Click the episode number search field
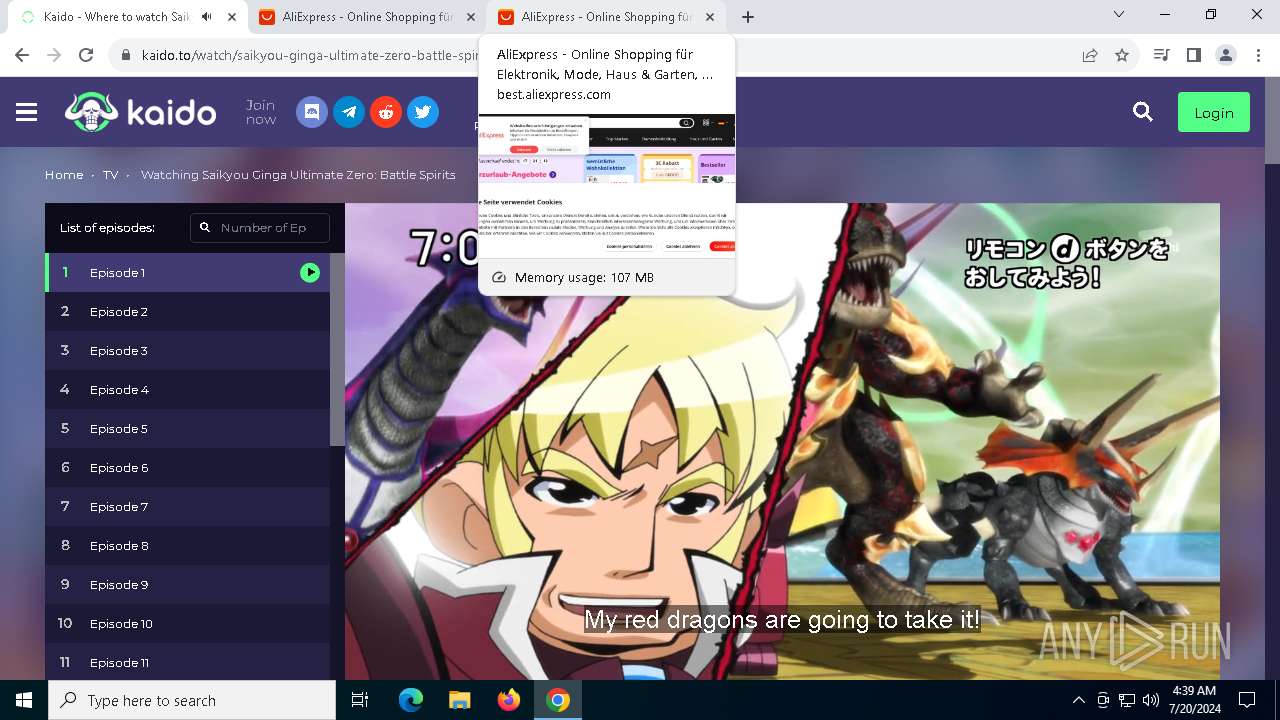Image resolution: width=1280 pixels, height=720 pixels. coord(260,228)
